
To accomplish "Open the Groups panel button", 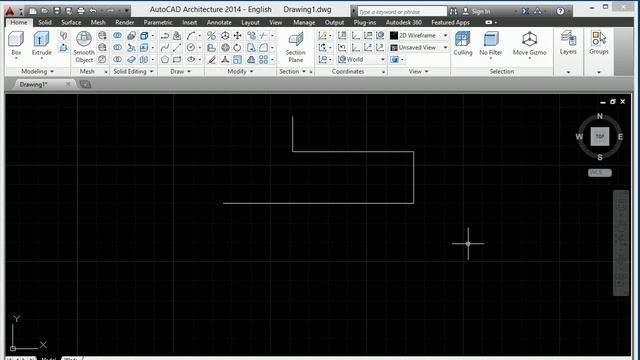I will (598, 43).
